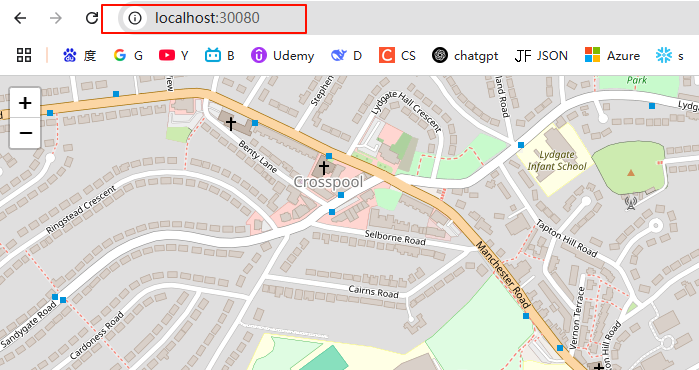
Task: Click the Lydgate Hall Crescent label
Action: pyautogui.click(x=406, y=111)
